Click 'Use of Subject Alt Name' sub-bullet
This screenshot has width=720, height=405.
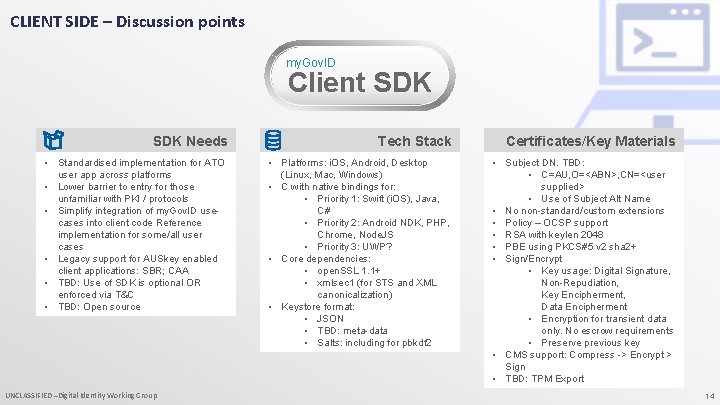(596, 198)
